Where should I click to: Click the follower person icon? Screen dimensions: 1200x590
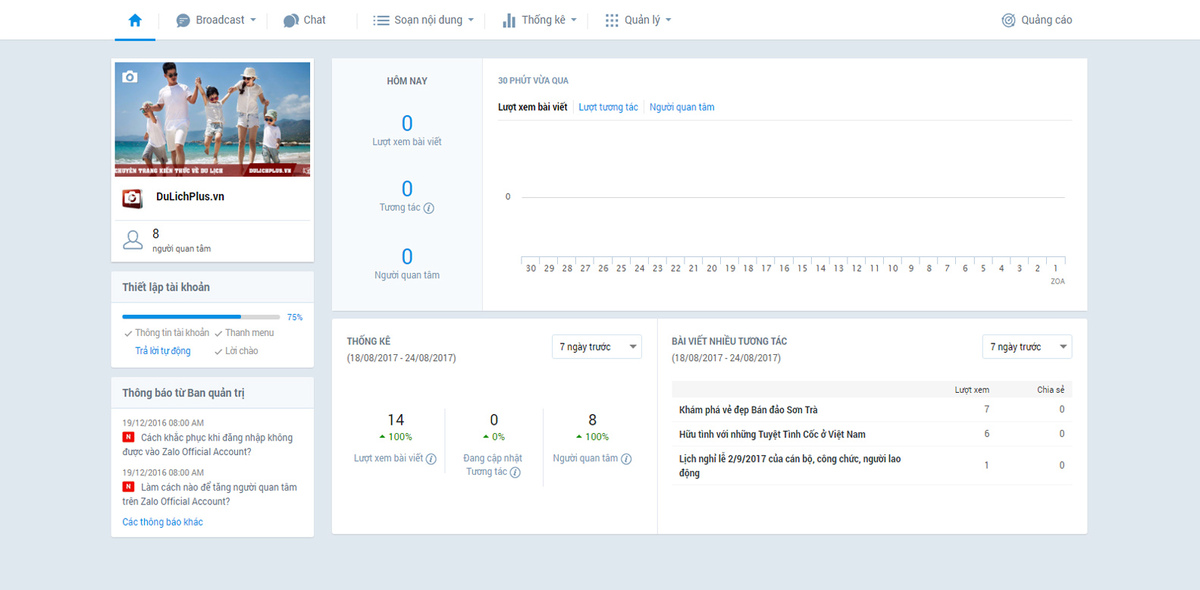[x=132, y=240]
